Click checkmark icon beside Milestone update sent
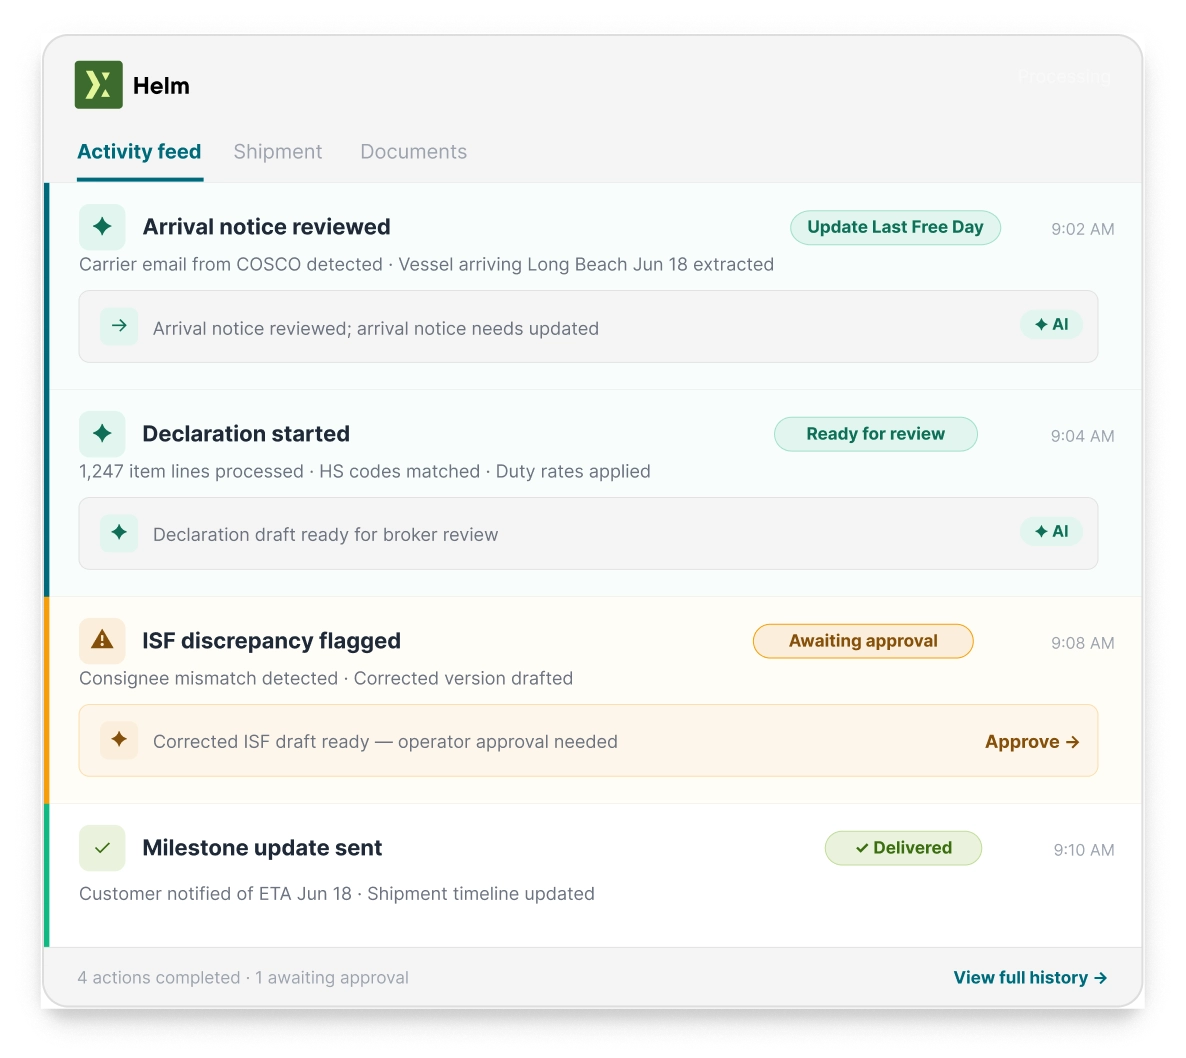 pos(102,848)
